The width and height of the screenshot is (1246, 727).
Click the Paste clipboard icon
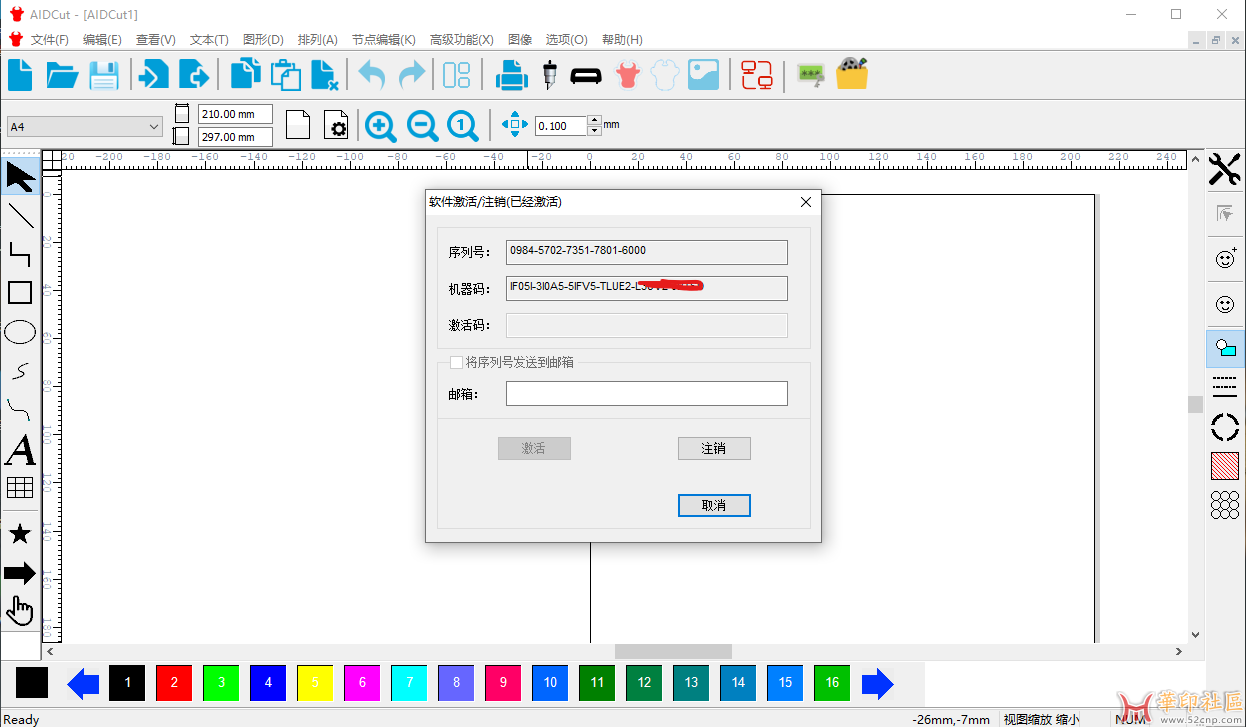pyautogui.click(x=286, y=75)
